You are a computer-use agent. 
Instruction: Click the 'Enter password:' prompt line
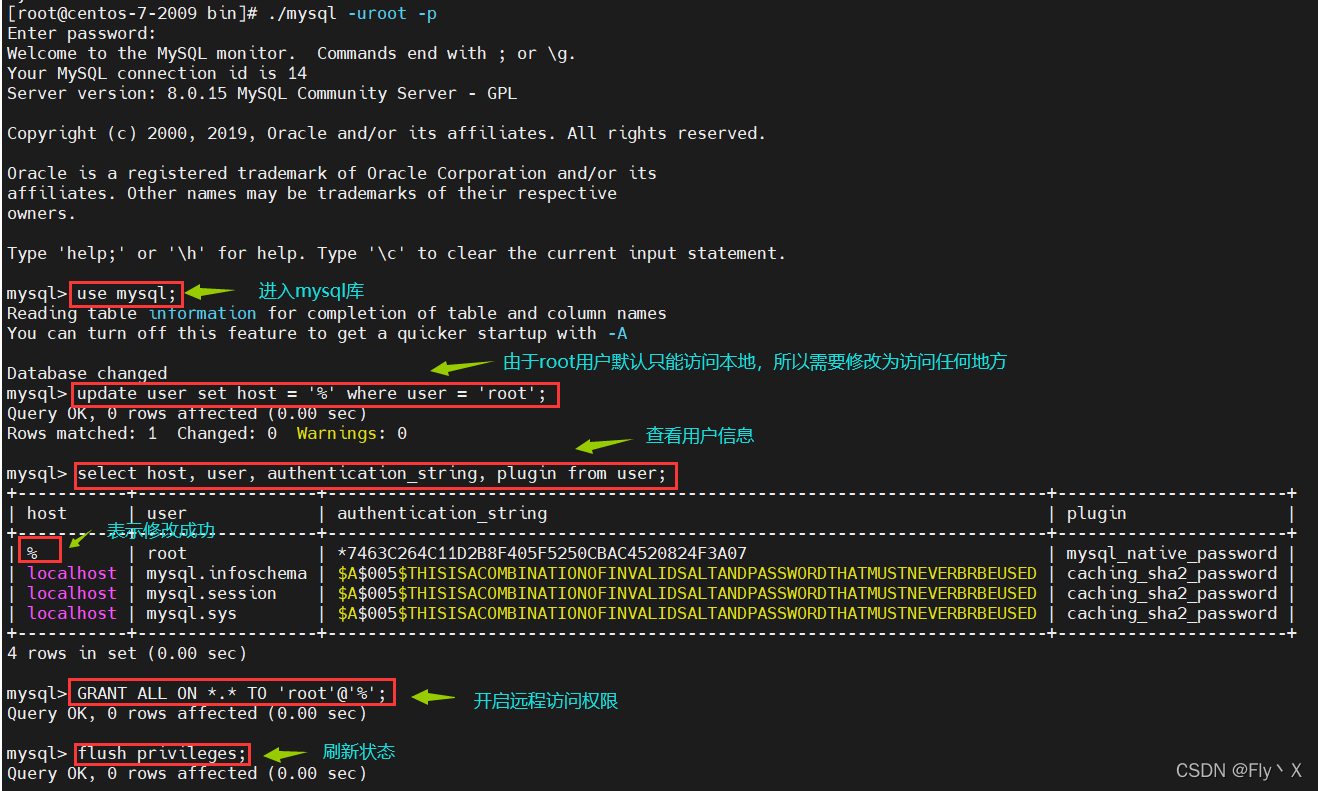coord(82,33)
